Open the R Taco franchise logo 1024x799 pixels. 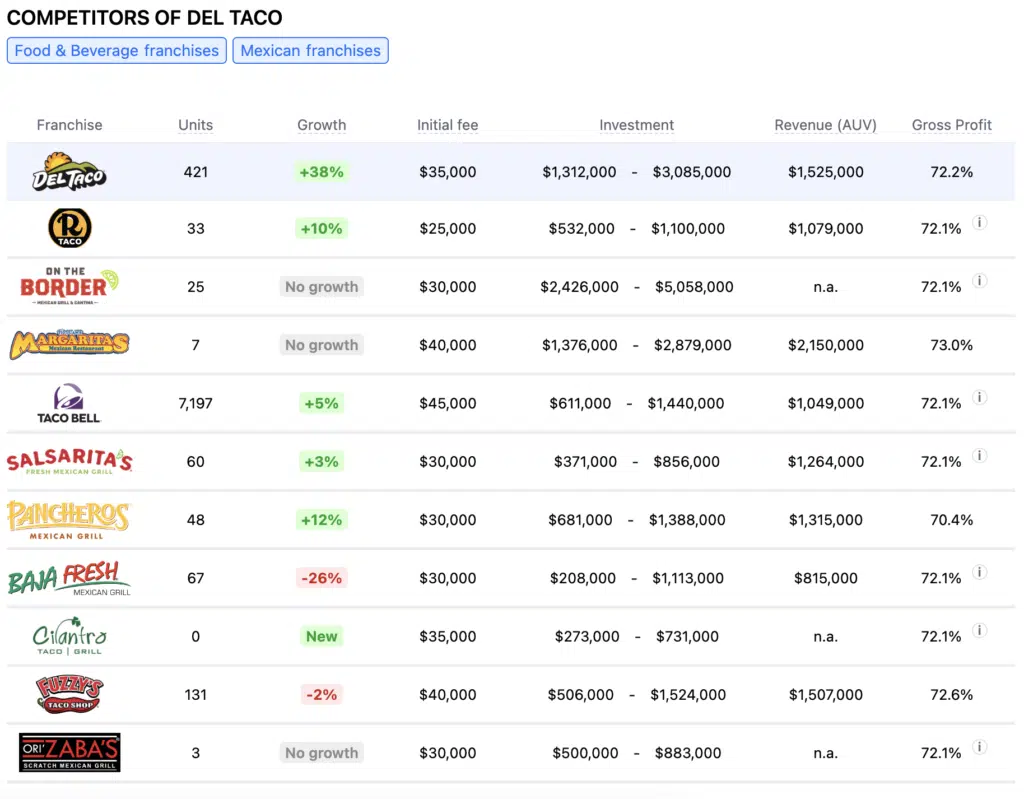coord(69,229)
